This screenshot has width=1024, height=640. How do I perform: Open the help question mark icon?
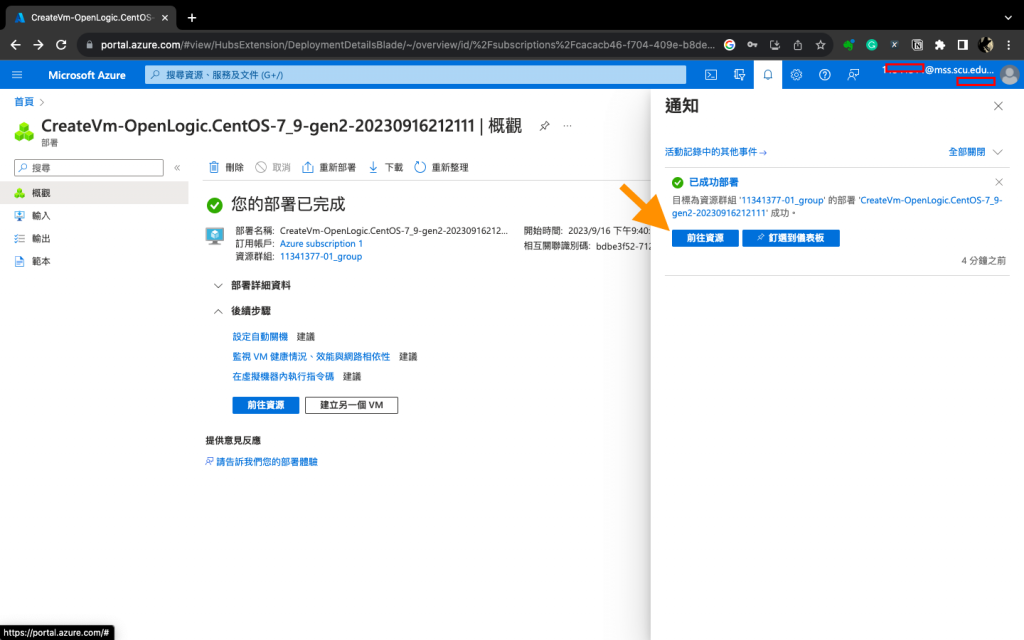pyautogui.click(x=825, y=75)
